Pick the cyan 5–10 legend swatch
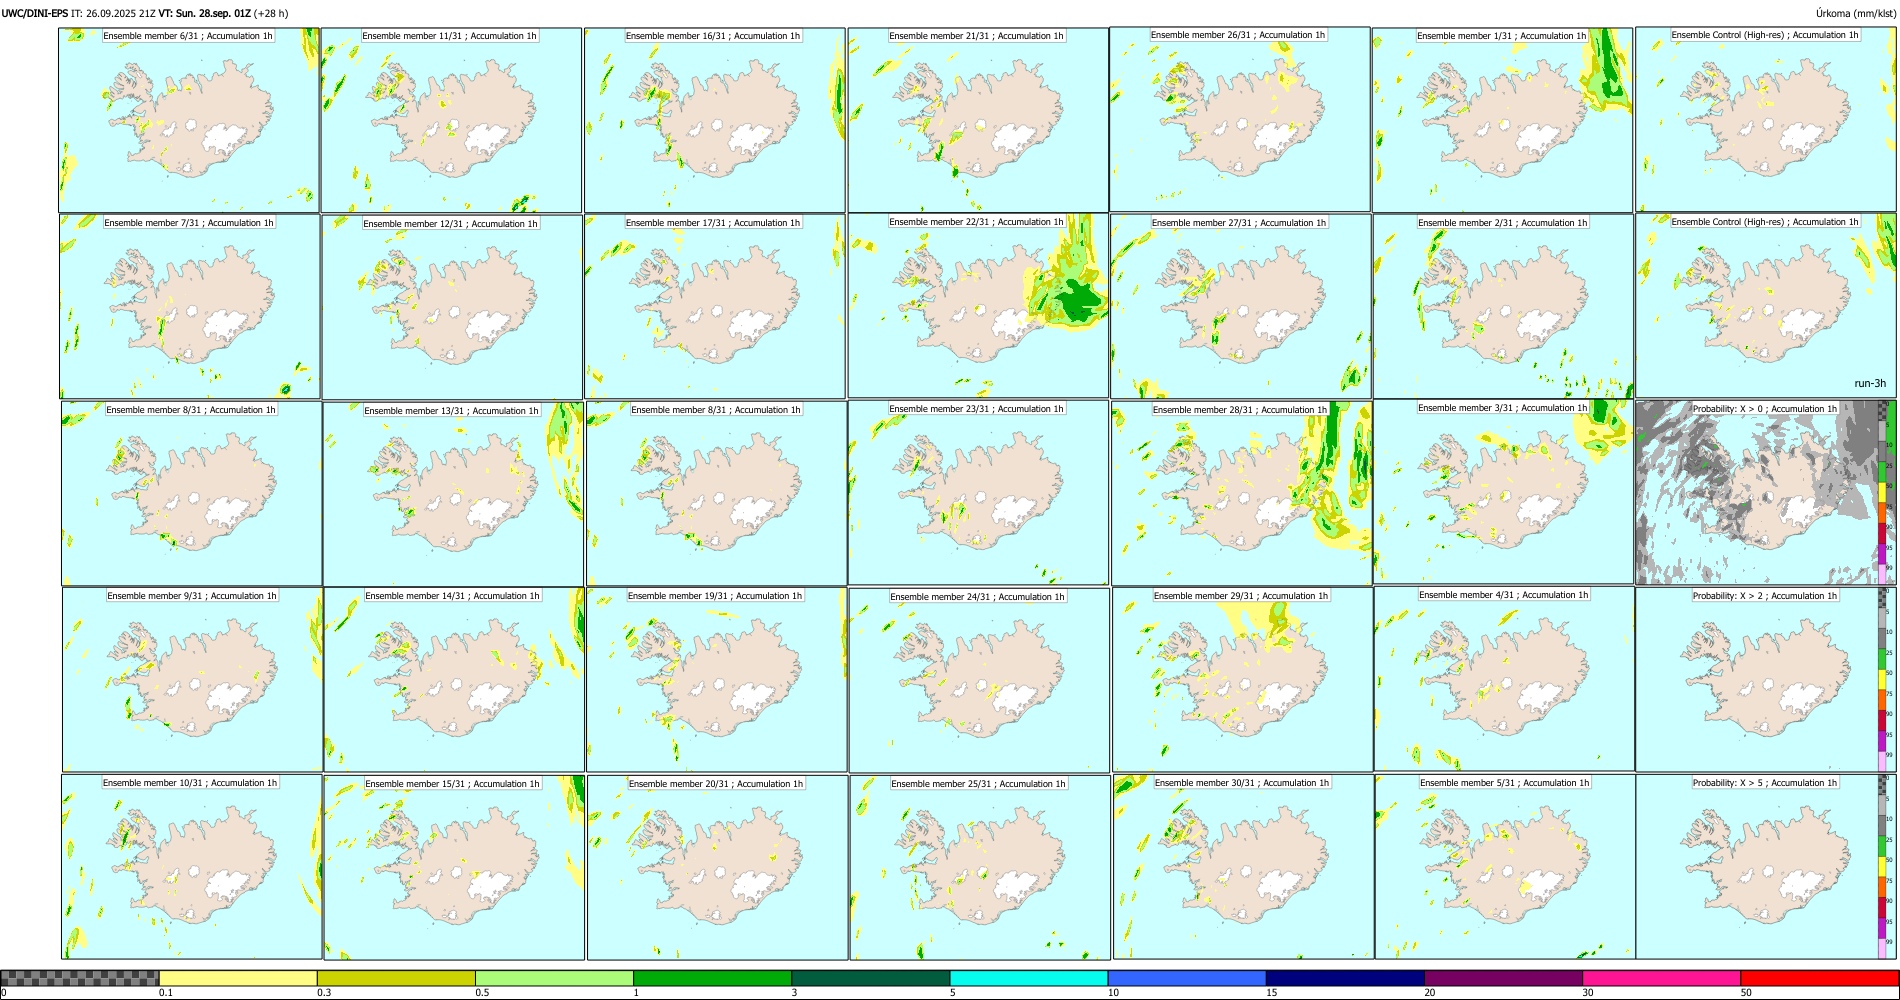Screen dimensions: 1900x1000 [1029, 978]
